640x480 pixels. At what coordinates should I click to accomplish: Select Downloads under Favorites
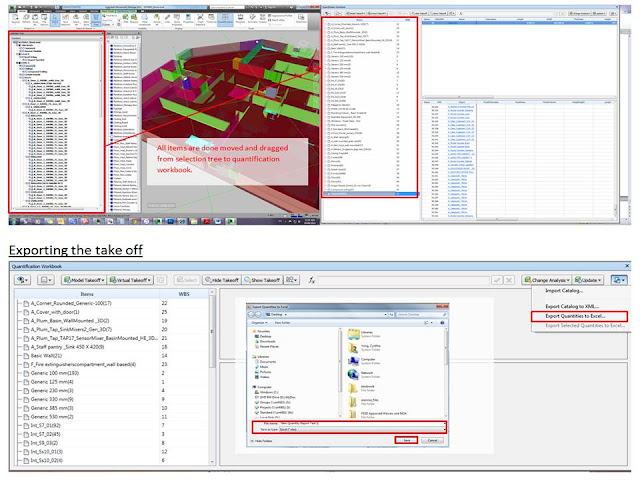click(267, 341)
